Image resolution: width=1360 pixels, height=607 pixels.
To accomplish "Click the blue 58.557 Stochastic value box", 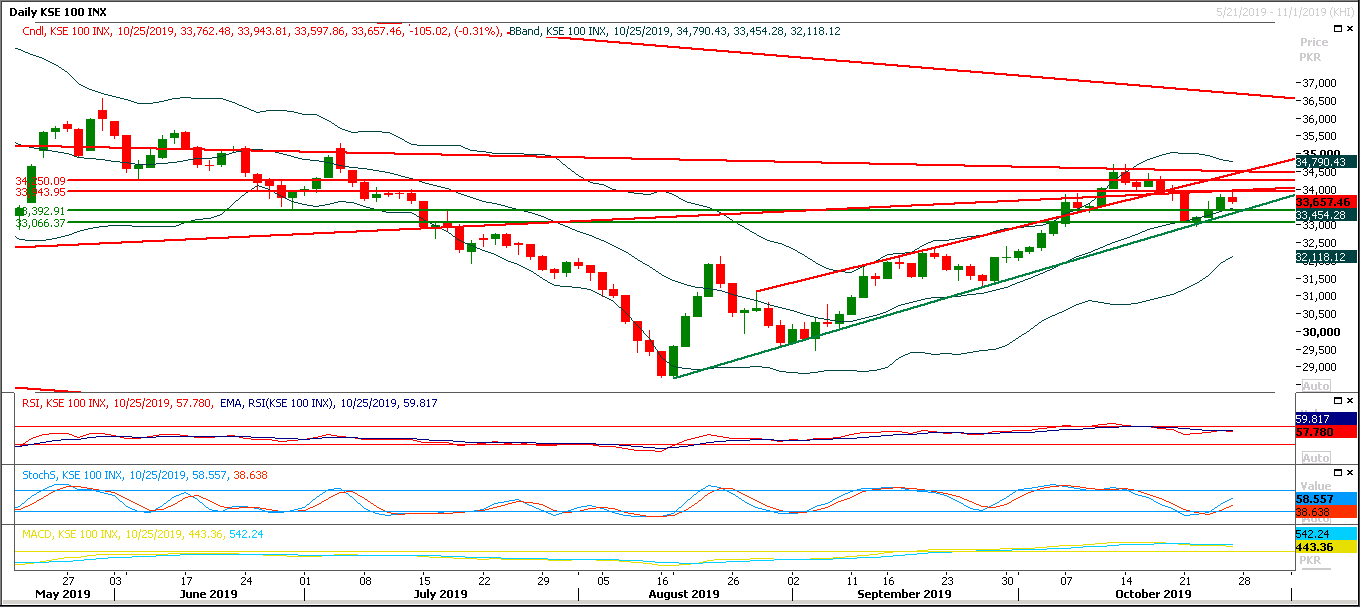I will pos(1313,498).
